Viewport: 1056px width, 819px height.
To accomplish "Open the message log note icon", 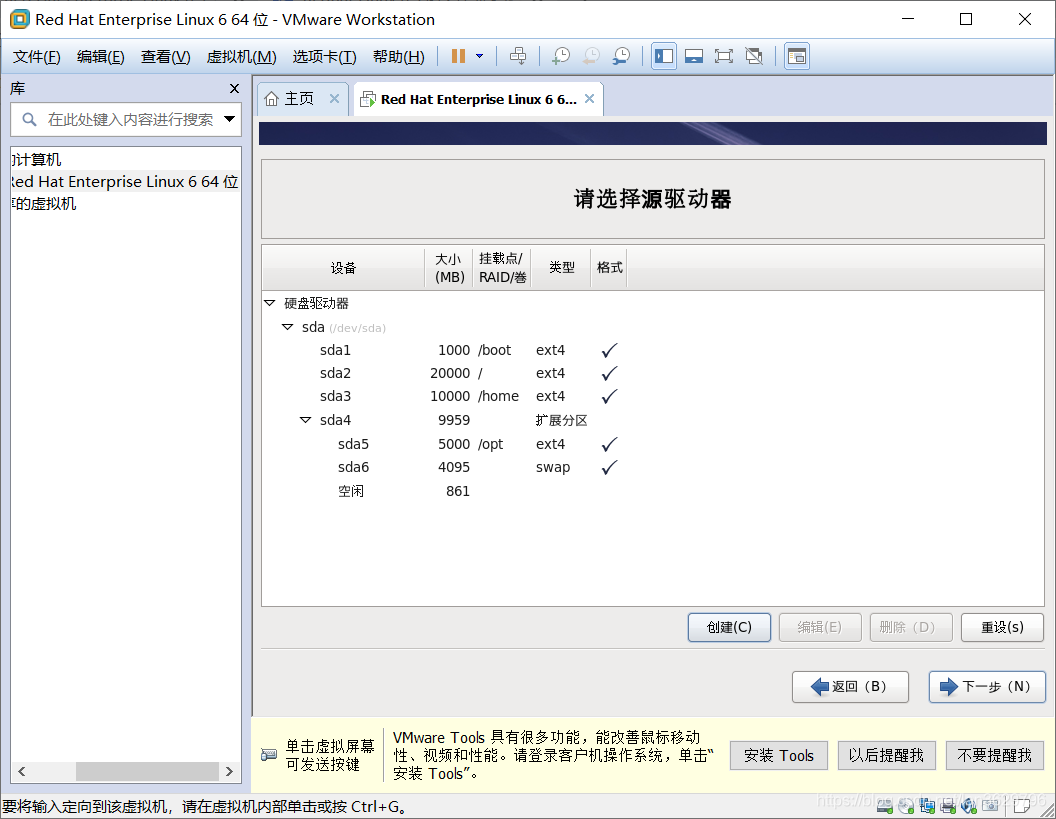I will point(1022,805).
